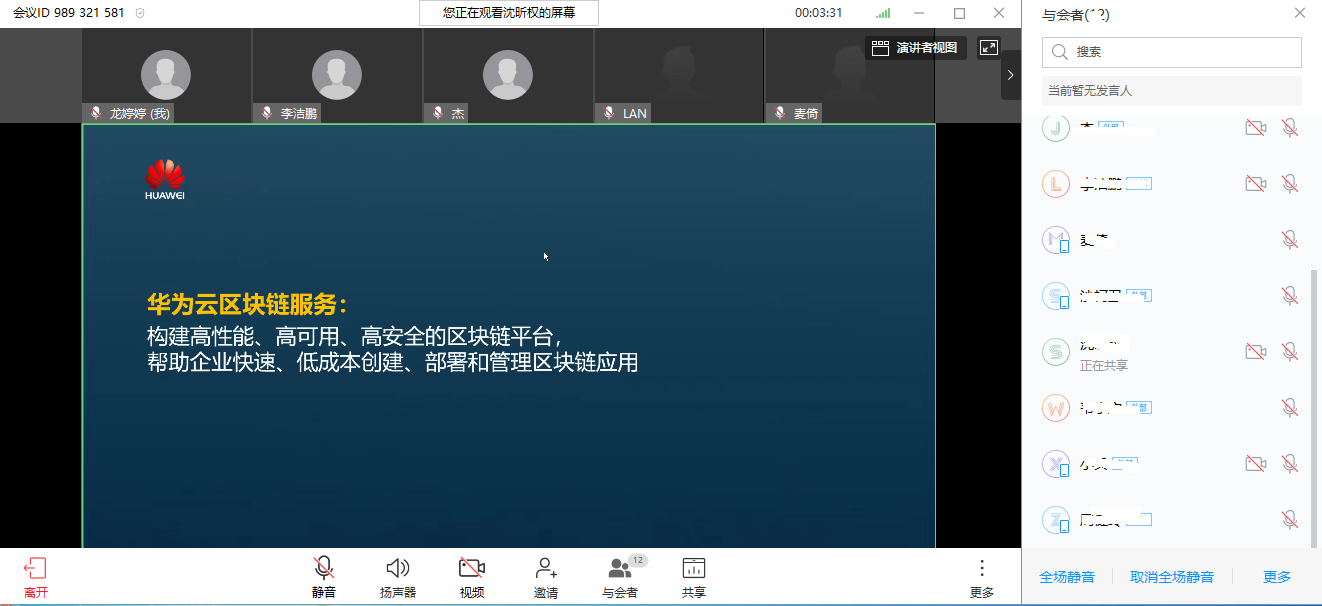Select the 李洁鹏 video thumbnail
This screenshot has height=606, width=1322.
pos(337,75)
